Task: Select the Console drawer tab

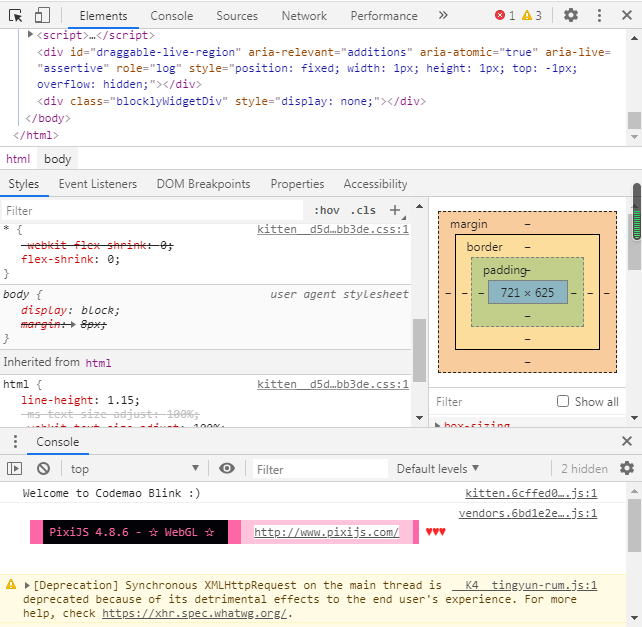Action: 58,442
